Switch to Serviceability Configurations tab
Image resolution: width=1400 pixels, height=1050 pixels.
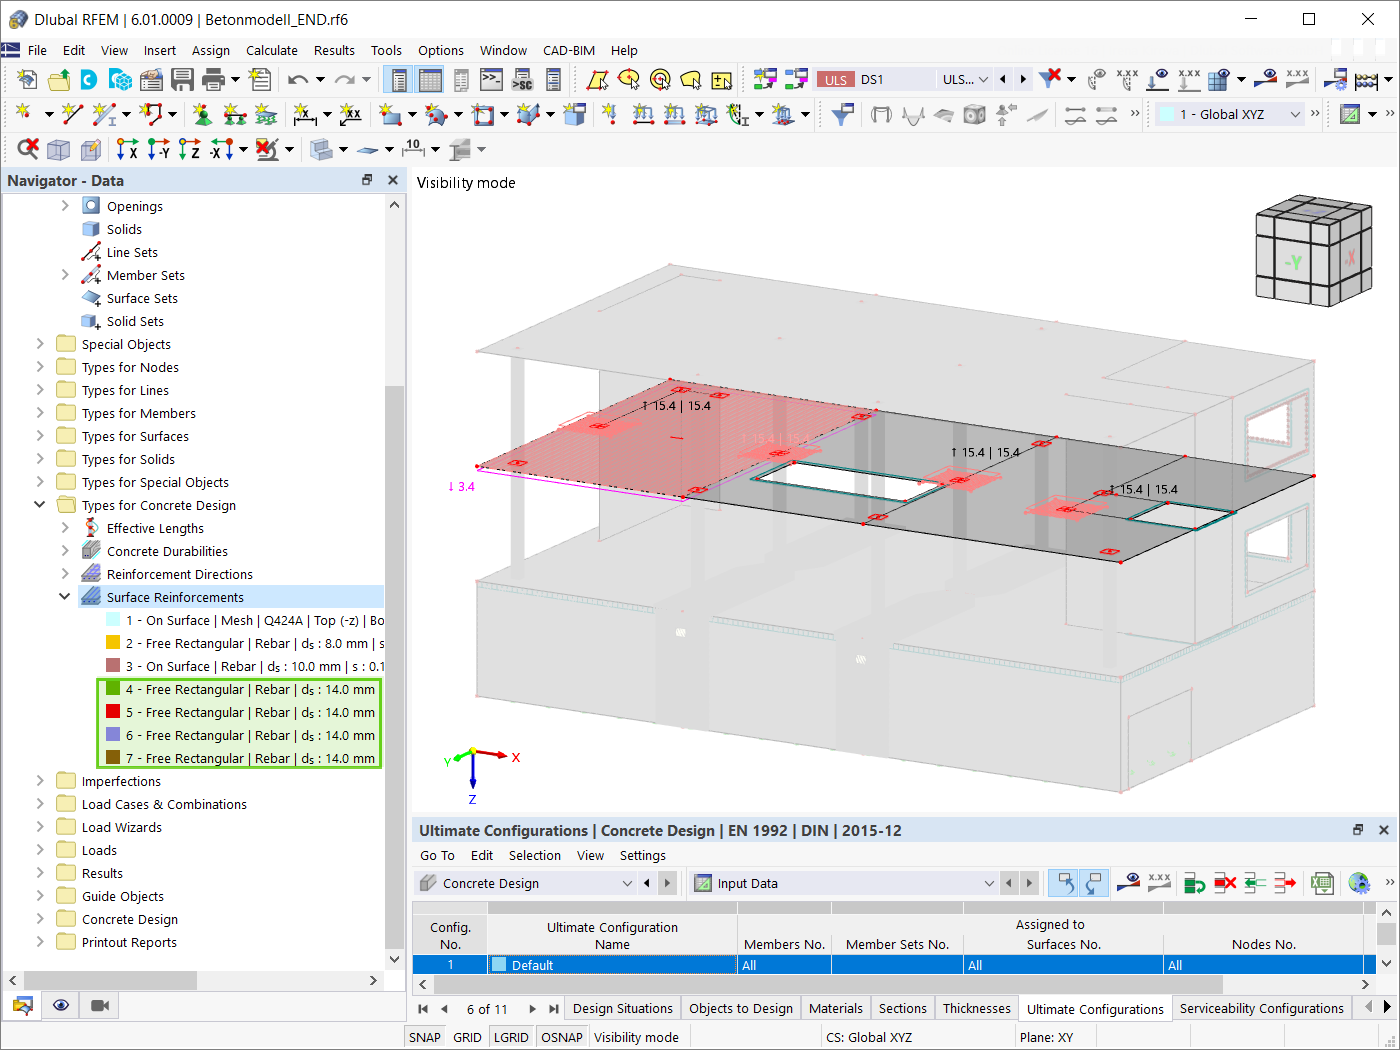pos(1261,1008)
